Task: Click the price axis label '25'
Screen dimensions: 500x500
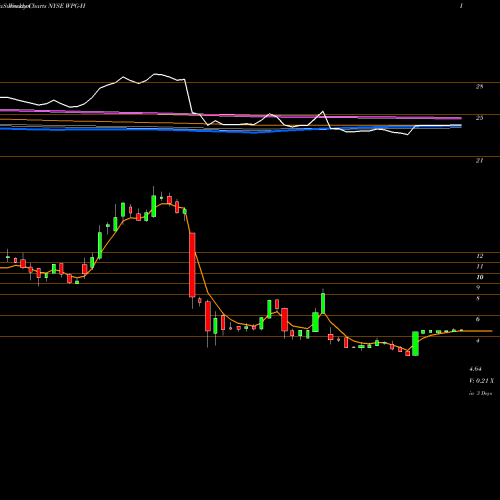Action: [x=479, y=118]
